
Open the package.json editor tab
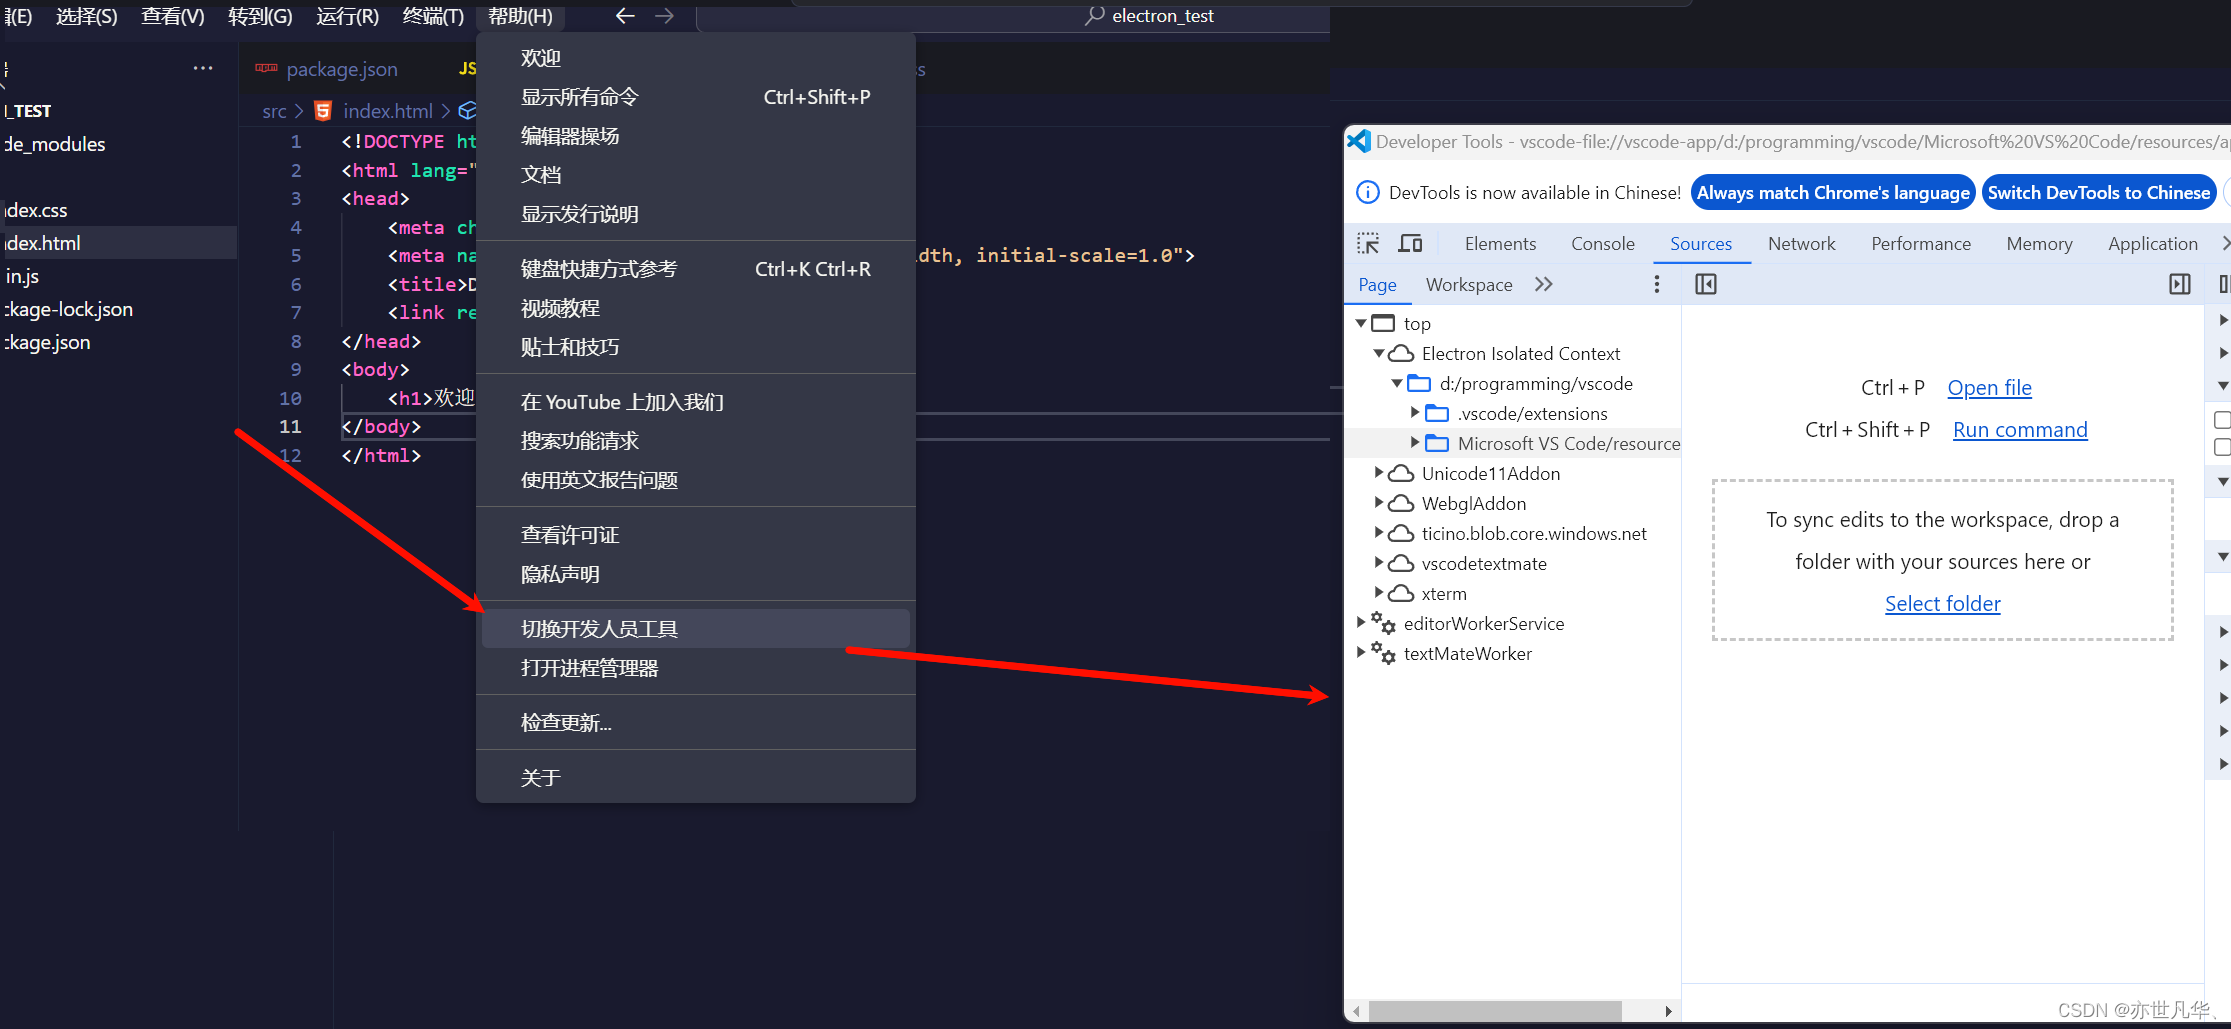click(342, 69)
